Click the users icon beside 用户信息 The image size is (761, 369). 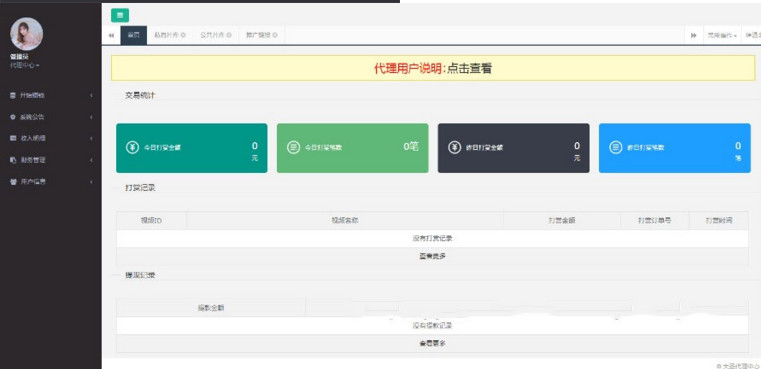(13, 182)
